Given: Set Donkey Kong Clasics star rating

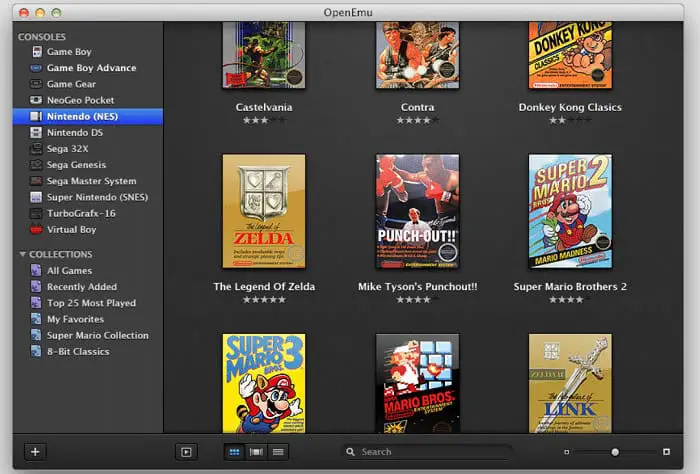Looking at the screenshot, I should (570, 120).
